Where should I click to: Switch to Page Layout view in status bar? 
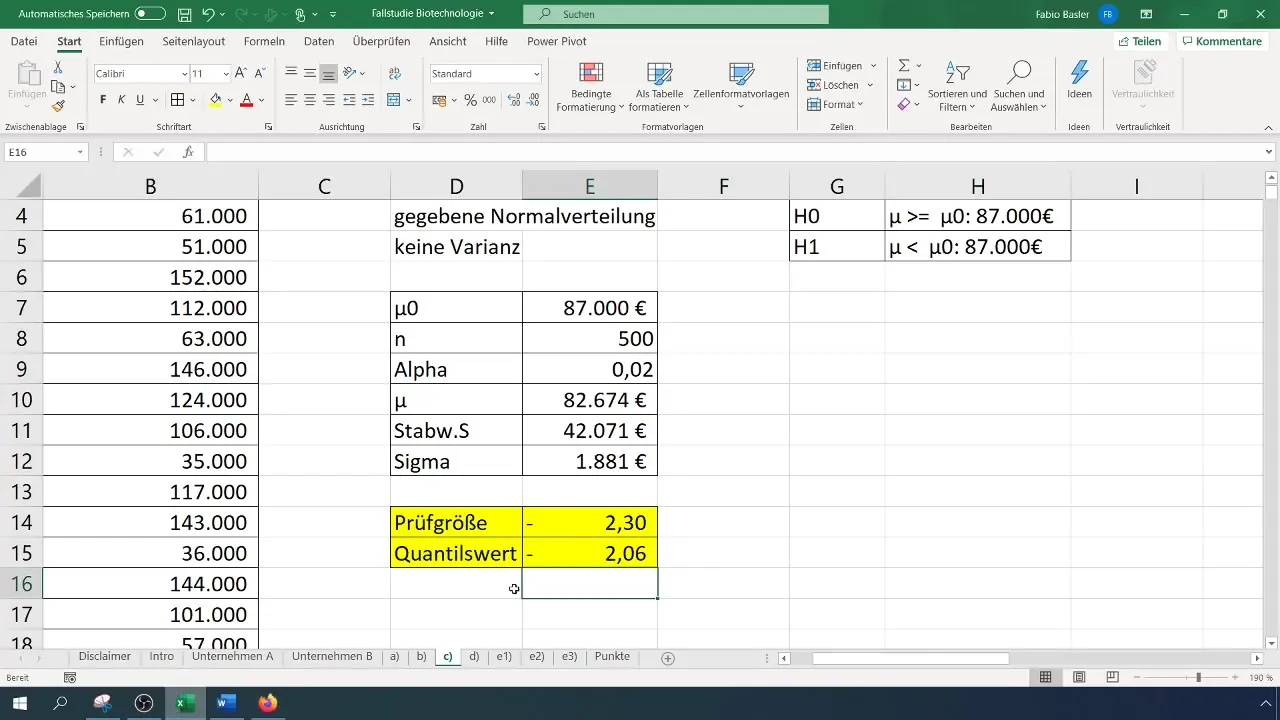click(x=1079, y=677)
